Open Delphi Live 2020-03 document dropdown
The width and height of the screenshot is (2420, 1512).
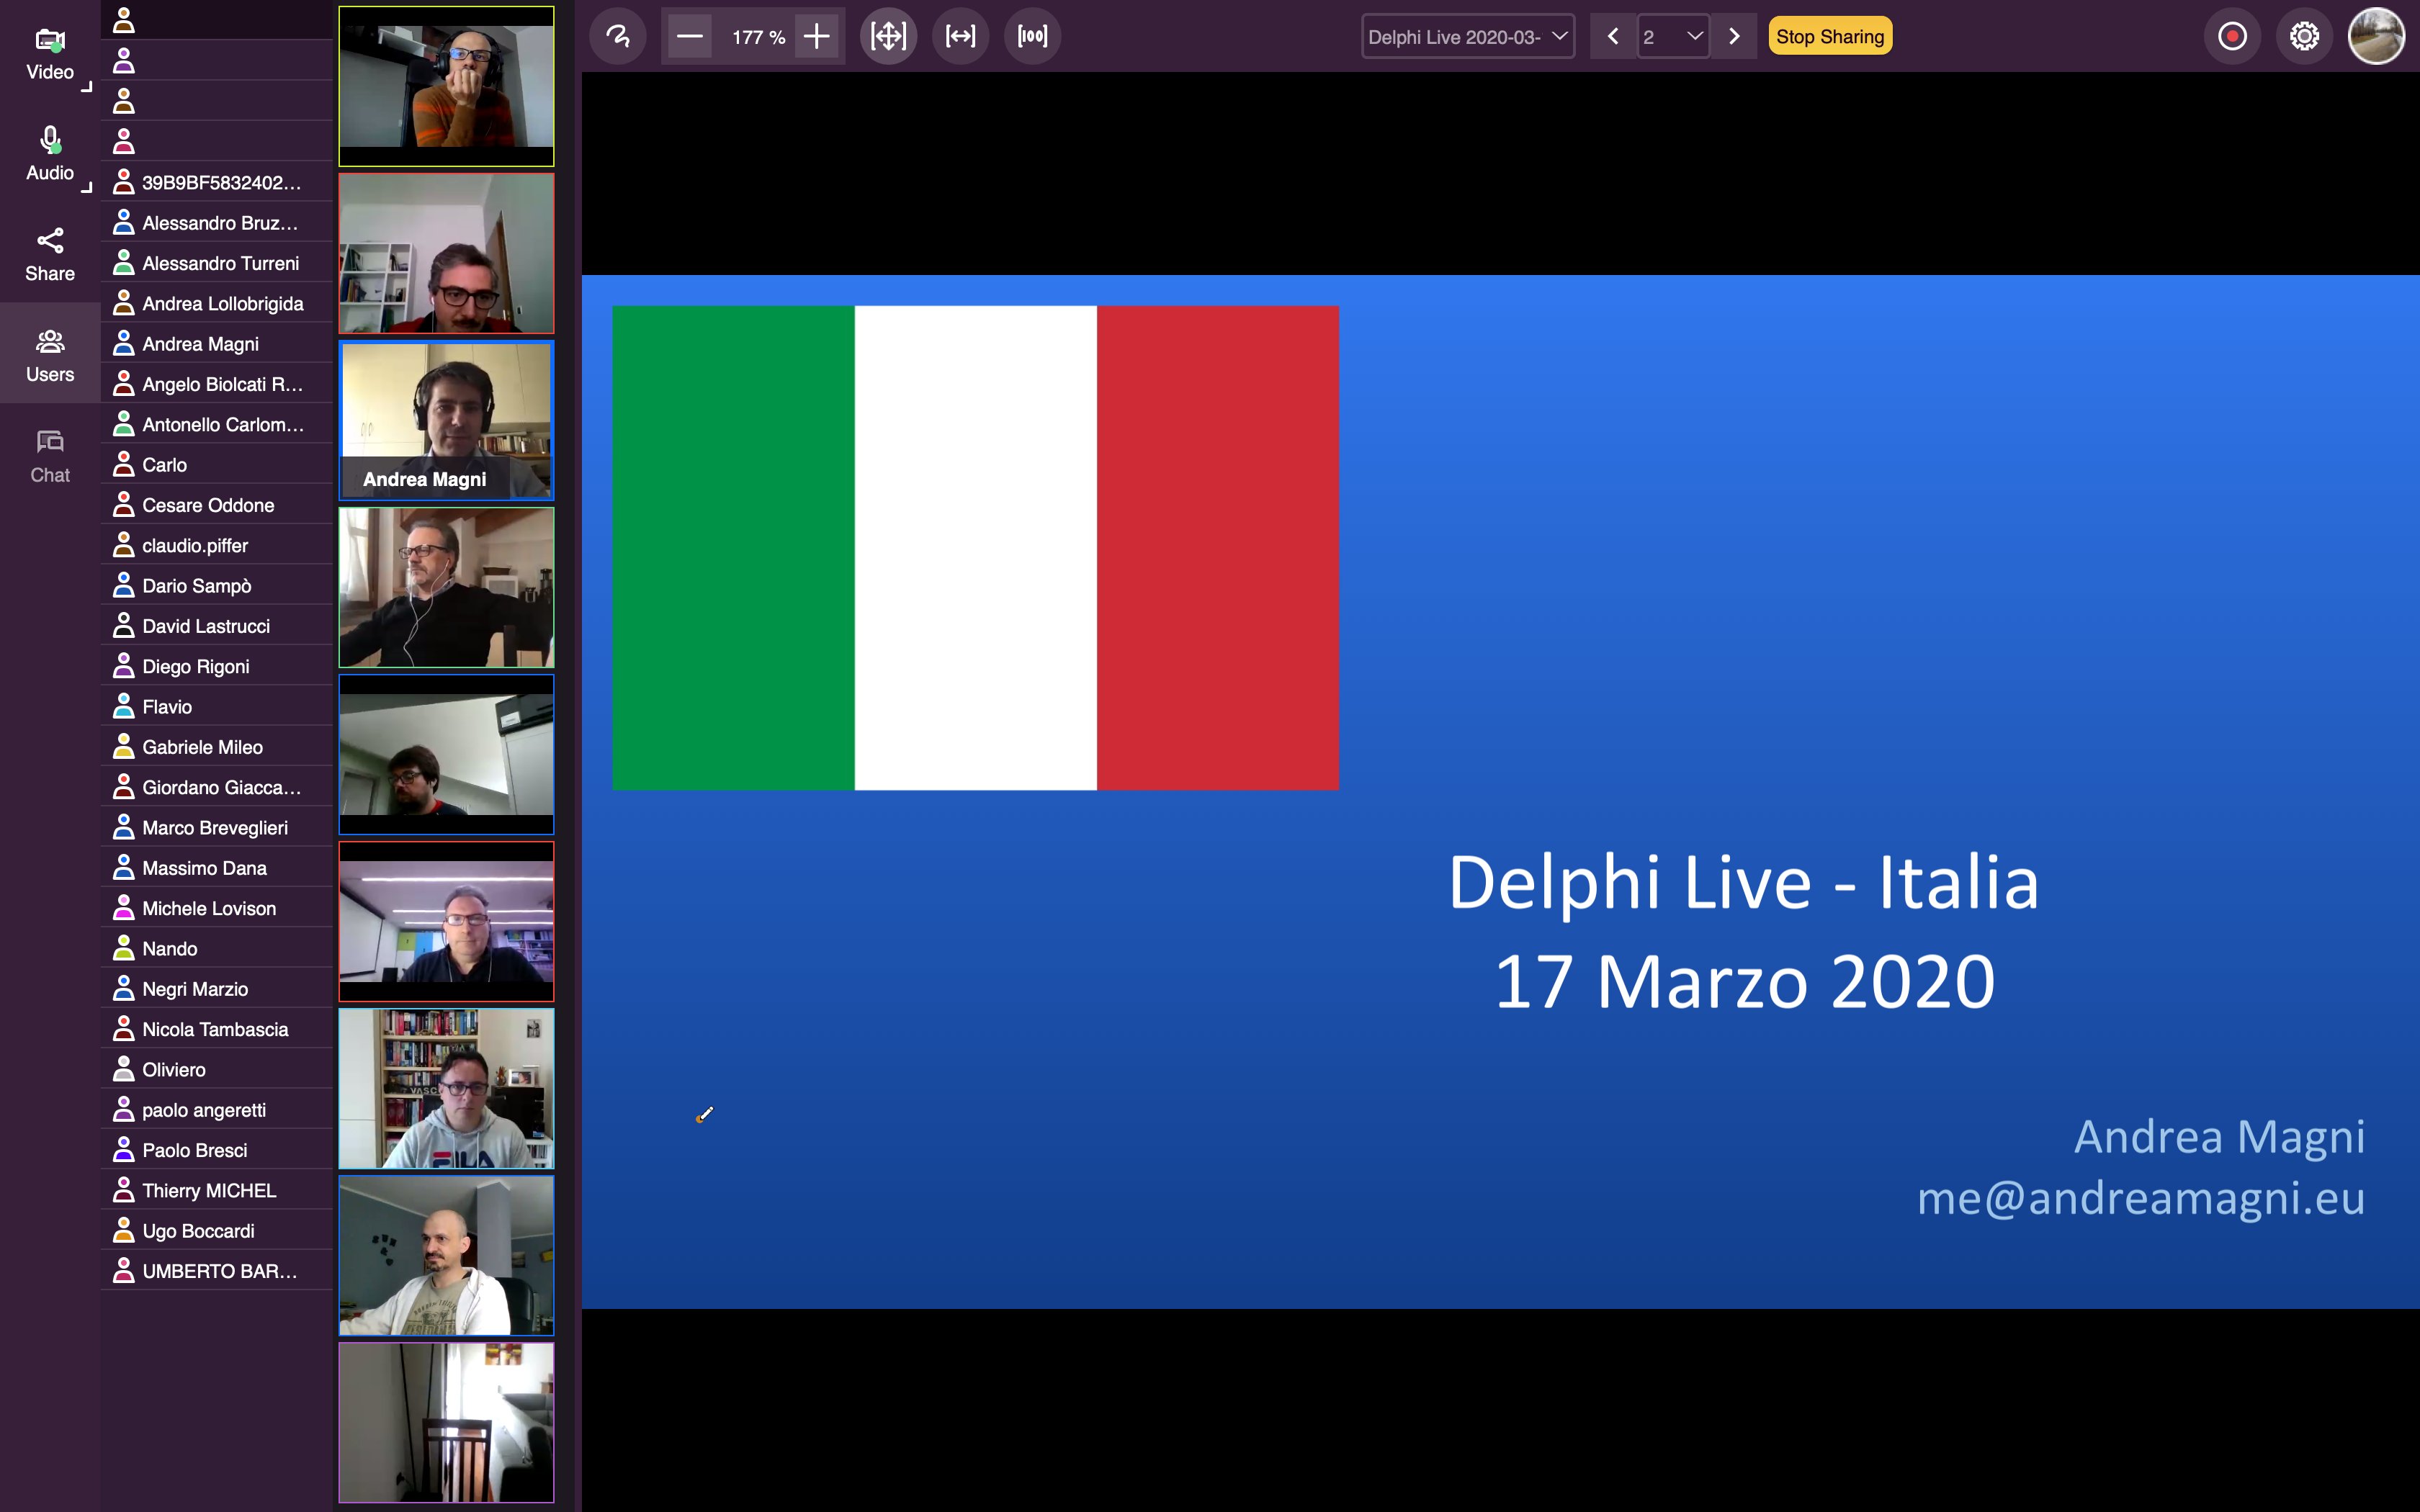pyautogui.click(x=1468, y=37)
